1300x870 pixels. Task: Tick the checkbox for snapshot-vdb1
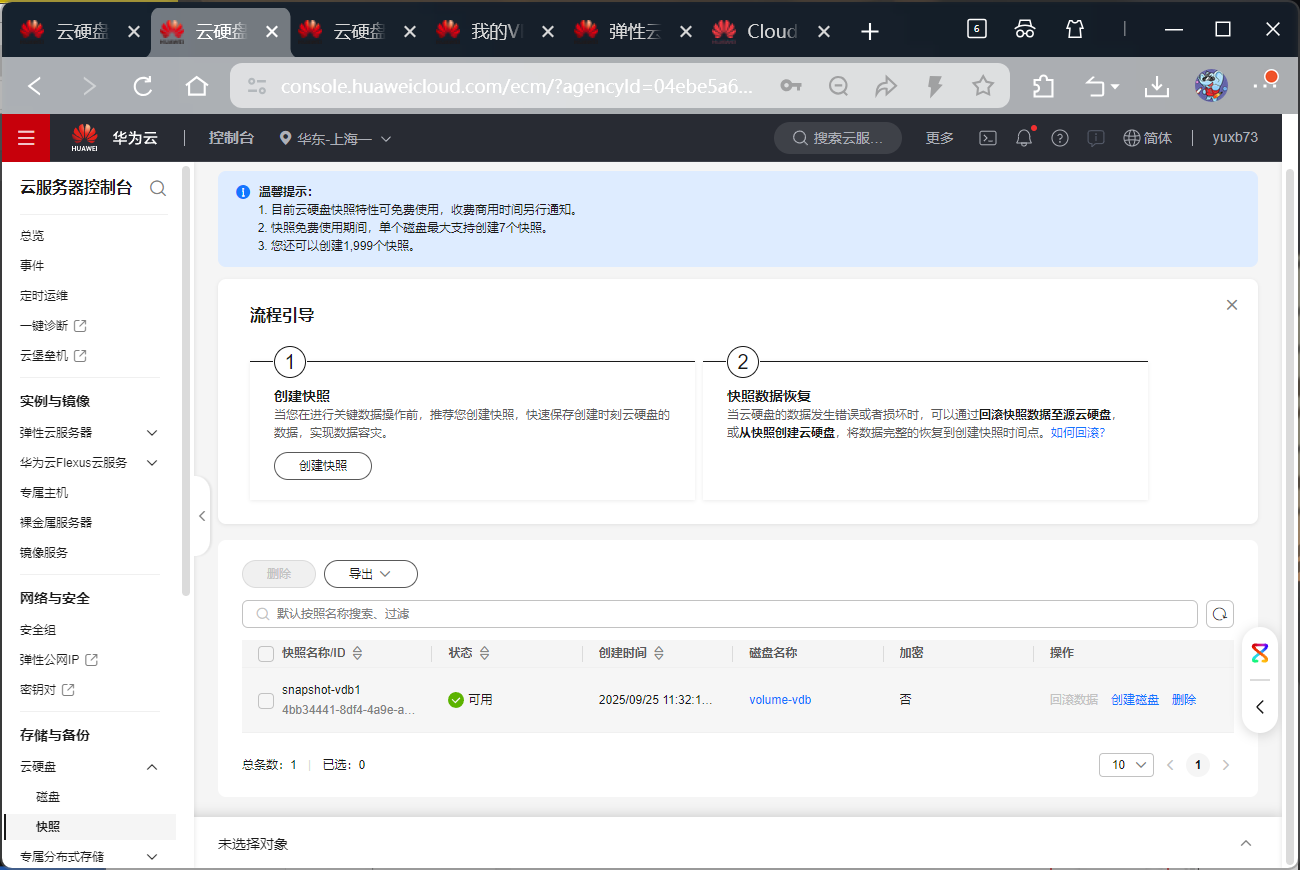coord(266,701)
